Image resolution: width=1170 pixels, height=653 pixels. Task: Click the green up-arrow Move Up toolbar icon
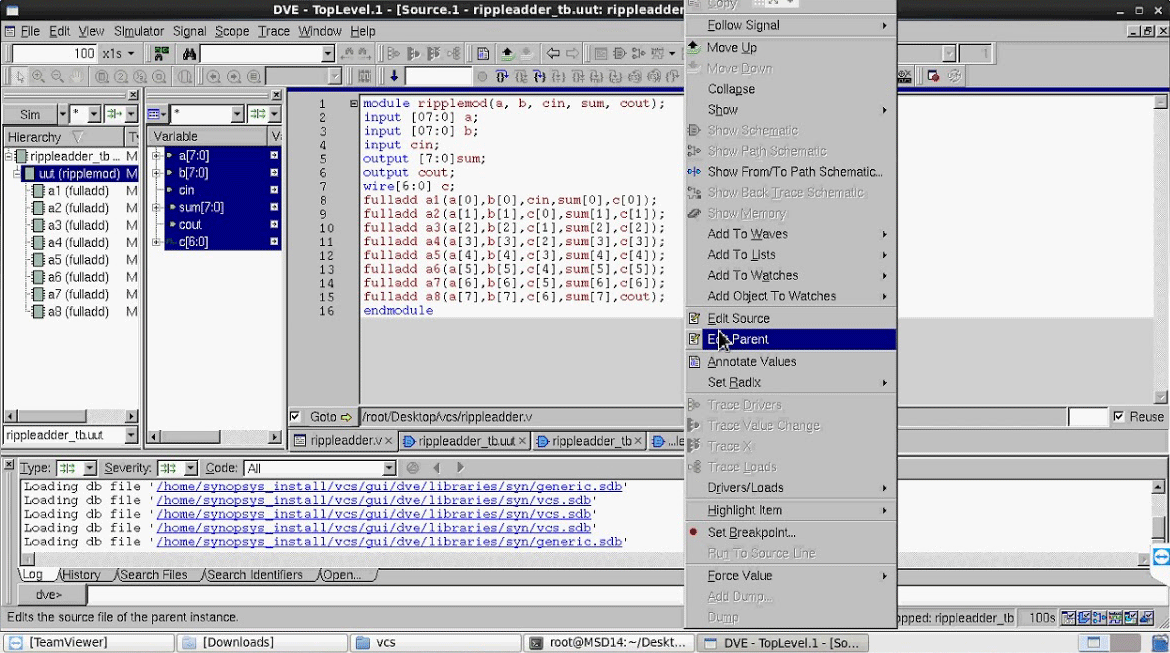508,53
